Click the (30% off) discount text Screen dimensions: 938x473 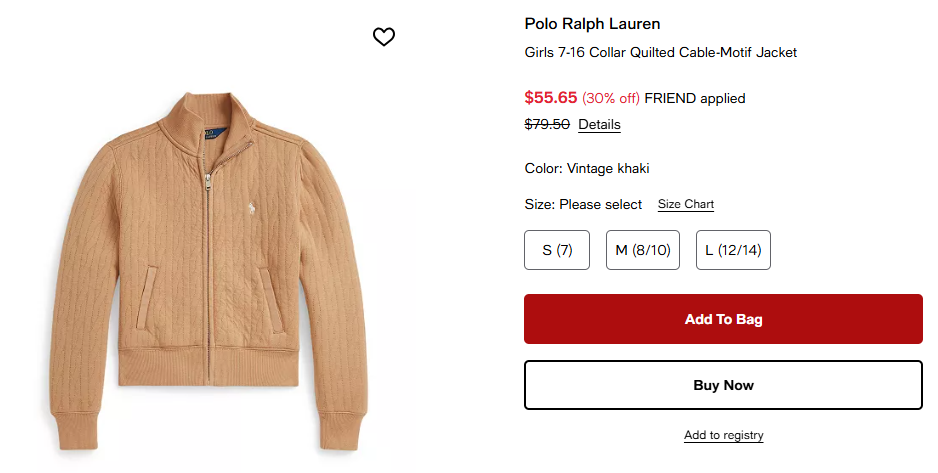tap(611, 98)
